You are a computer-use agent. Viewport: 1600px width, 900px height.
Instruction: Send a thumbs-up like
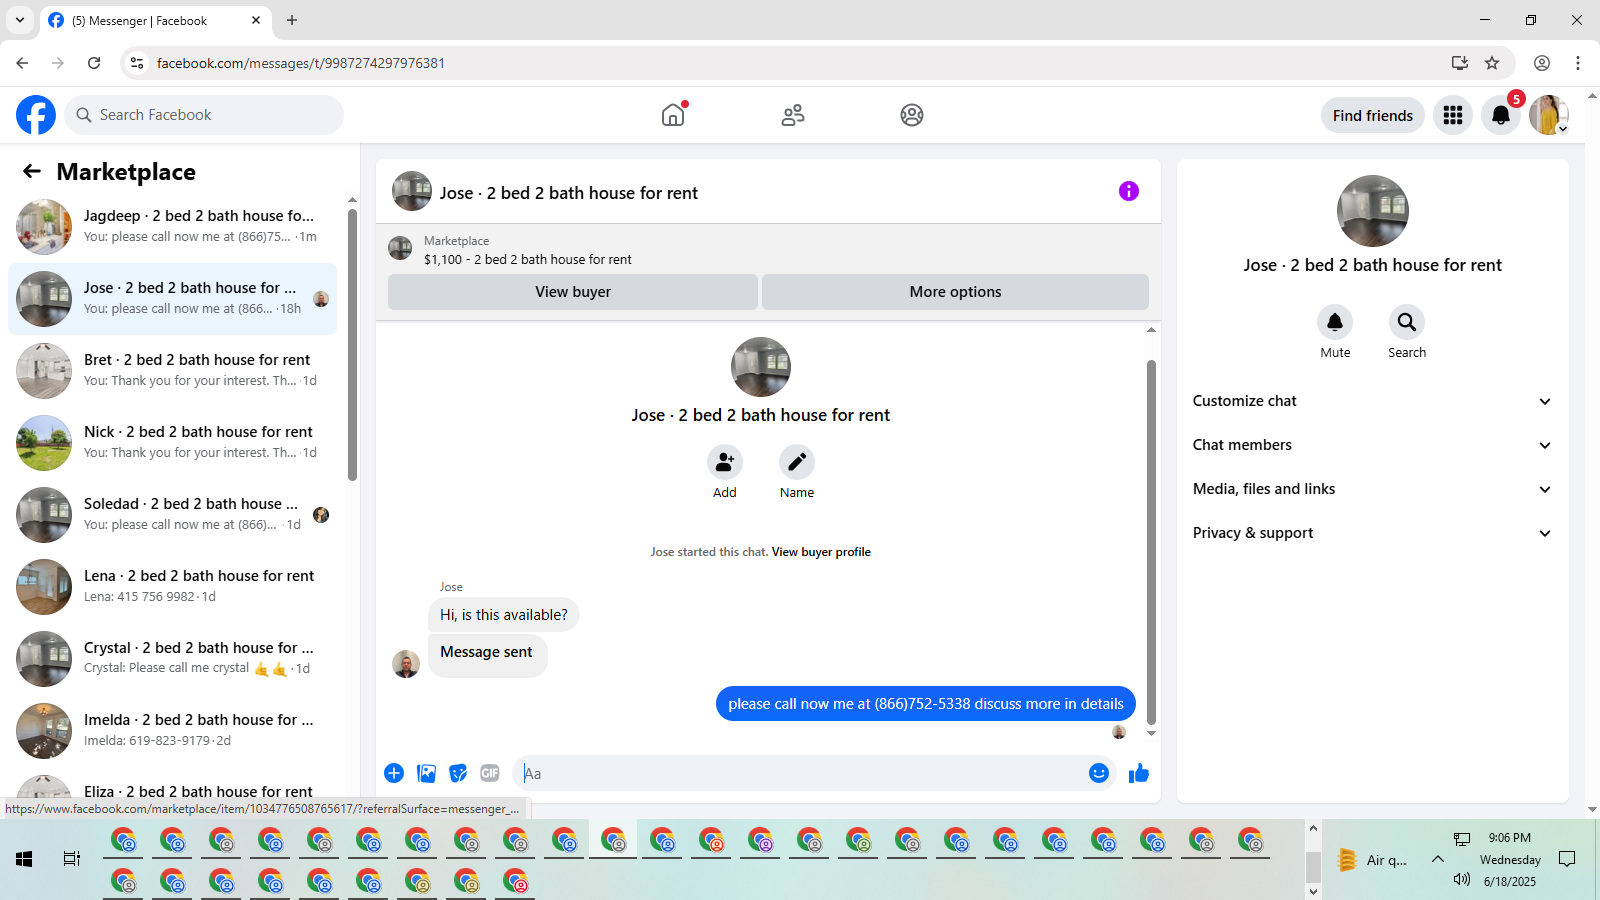[x=1139, y=773]
